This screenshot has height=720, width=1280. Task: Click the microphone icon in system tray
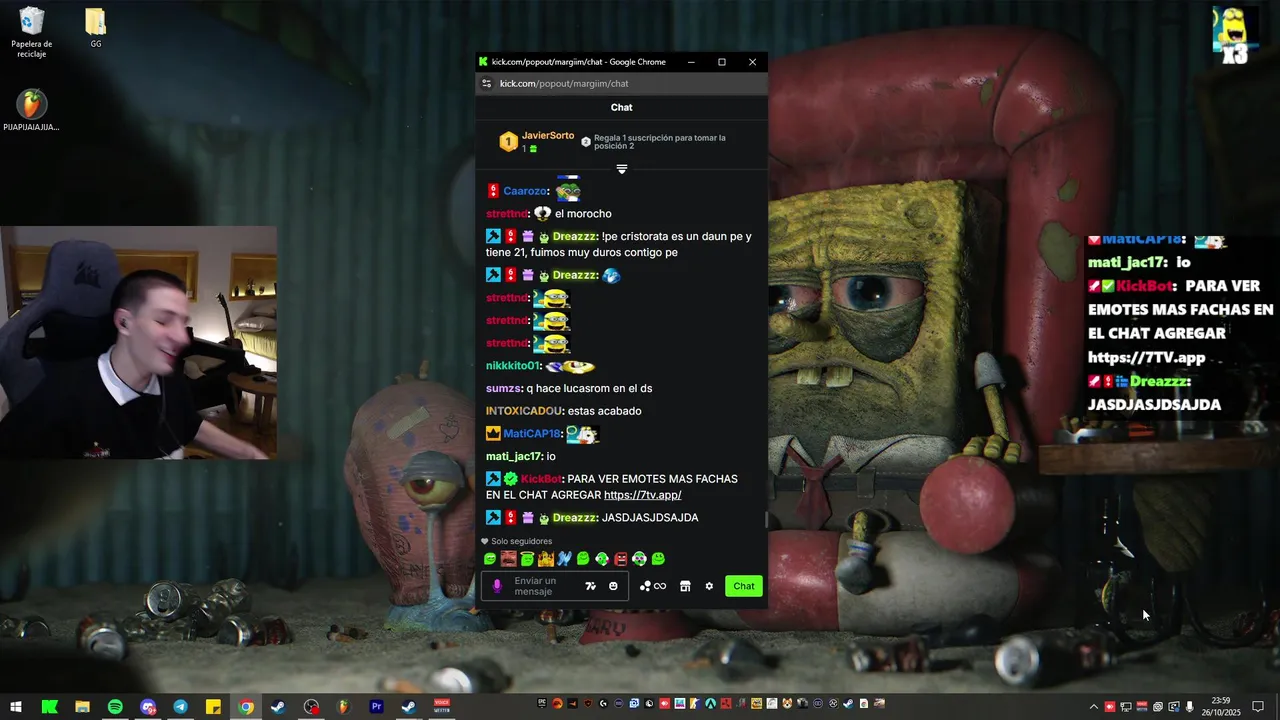pos(1190,707)
